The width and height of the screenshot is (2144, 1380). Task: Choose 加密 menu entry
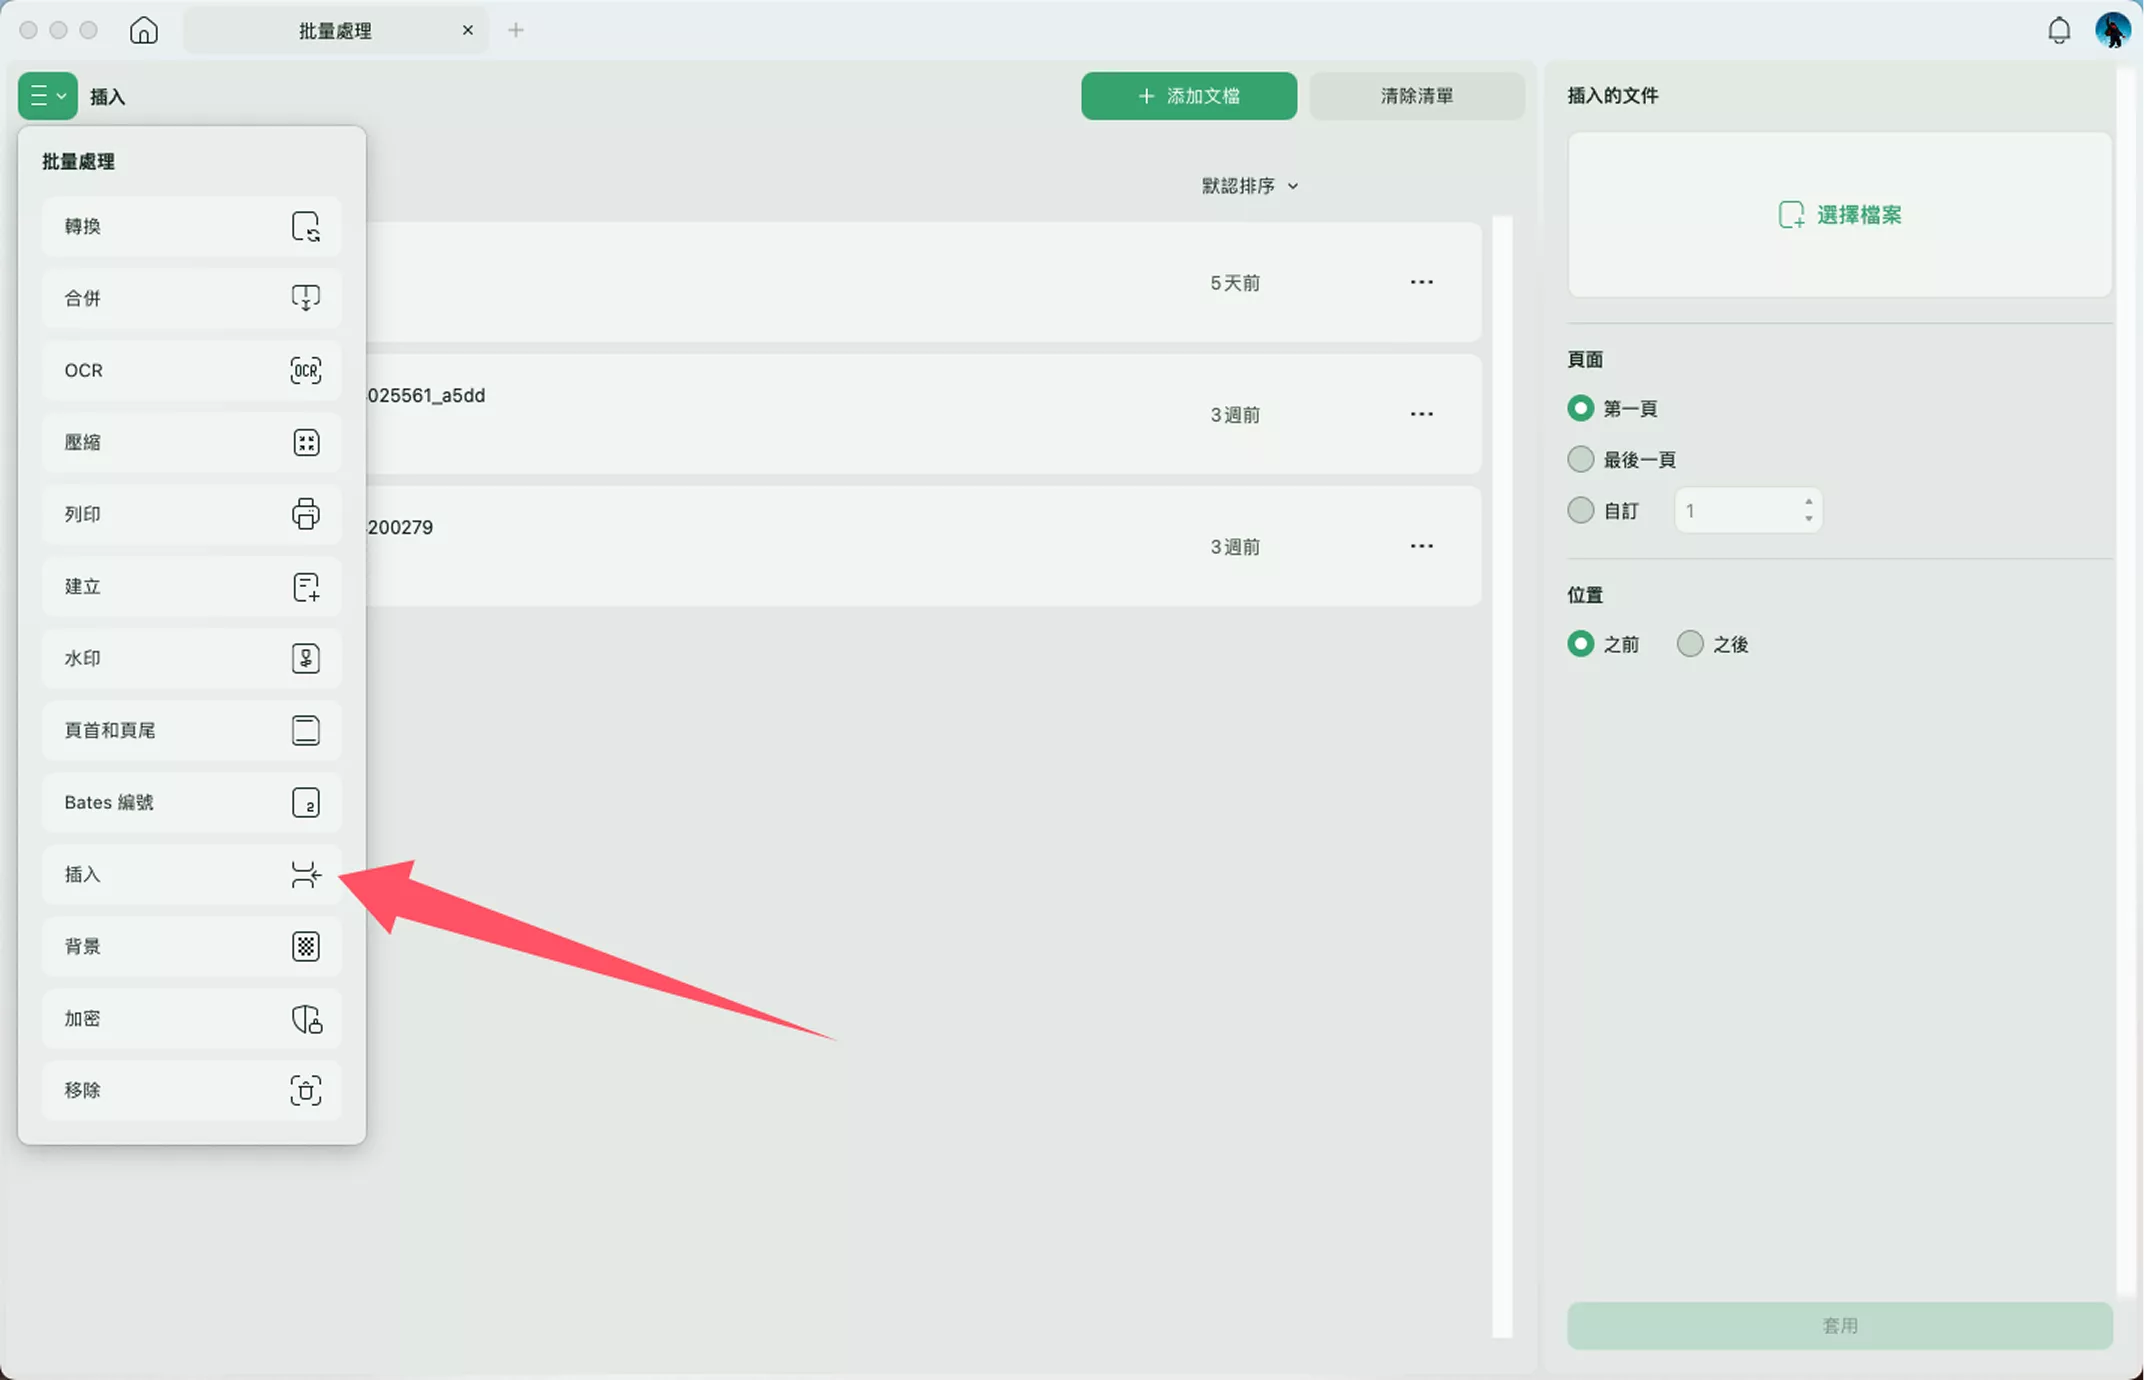192,1018
